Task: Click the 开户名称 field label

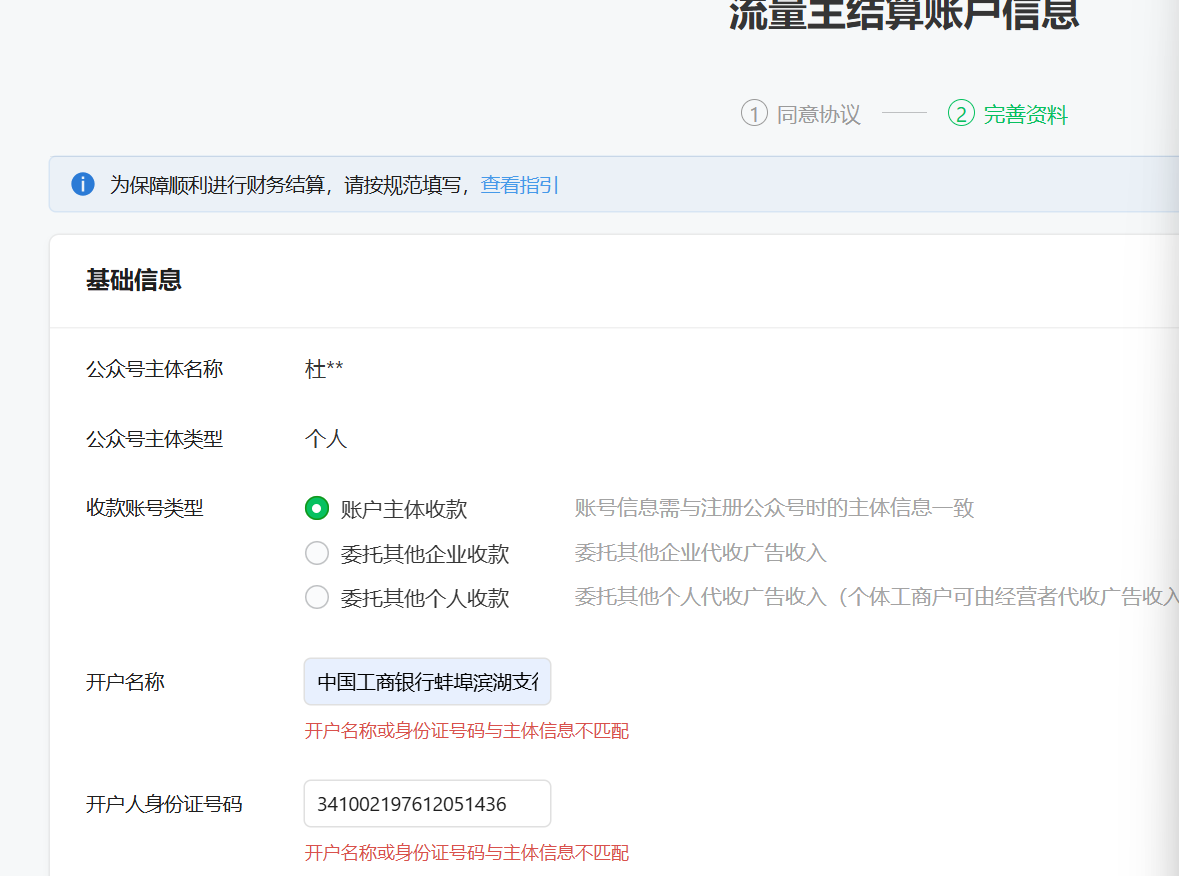Action: click(125, 682)
